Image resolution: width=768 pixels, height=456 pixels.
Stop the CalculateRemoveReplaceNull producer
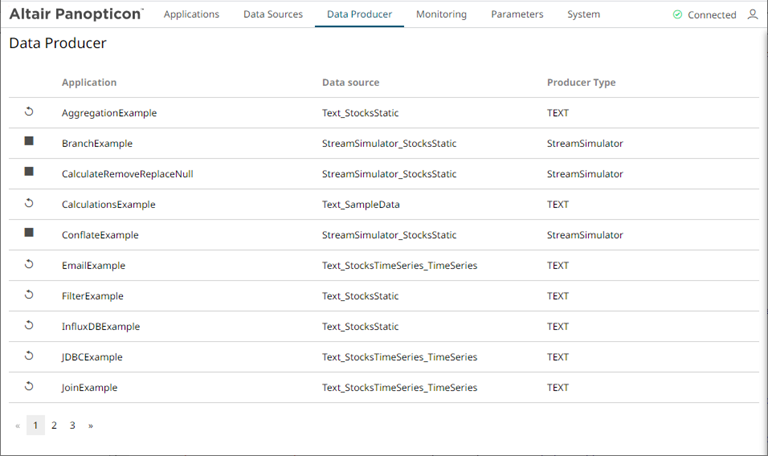pyautogui.click(x=29, y=172)
